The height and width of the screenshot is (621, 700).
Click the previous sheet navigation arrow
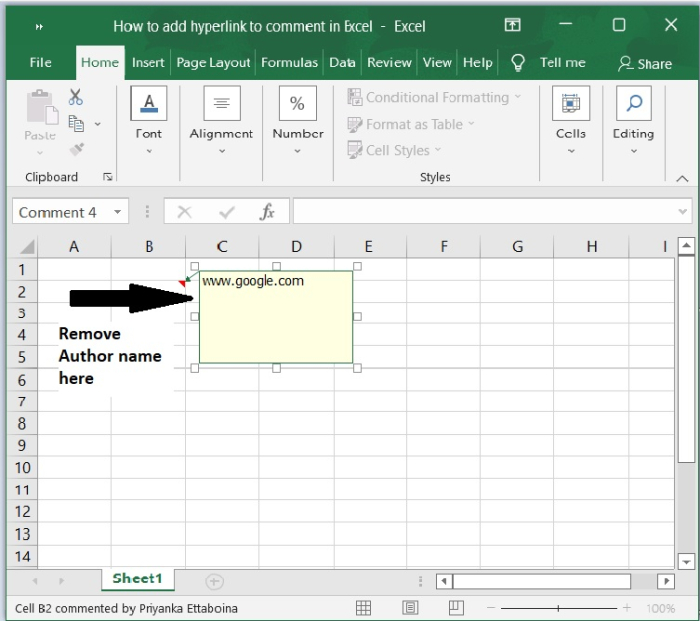(35, 581)
